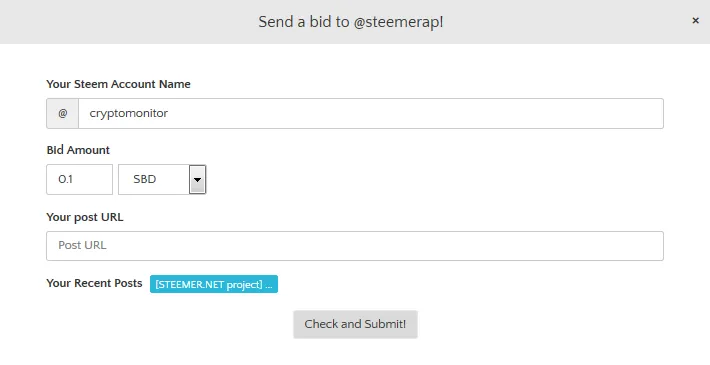Viewport: 710px width, 365px height.
Task: Focus the Post URL input field
Action: (x=355, y=246)
